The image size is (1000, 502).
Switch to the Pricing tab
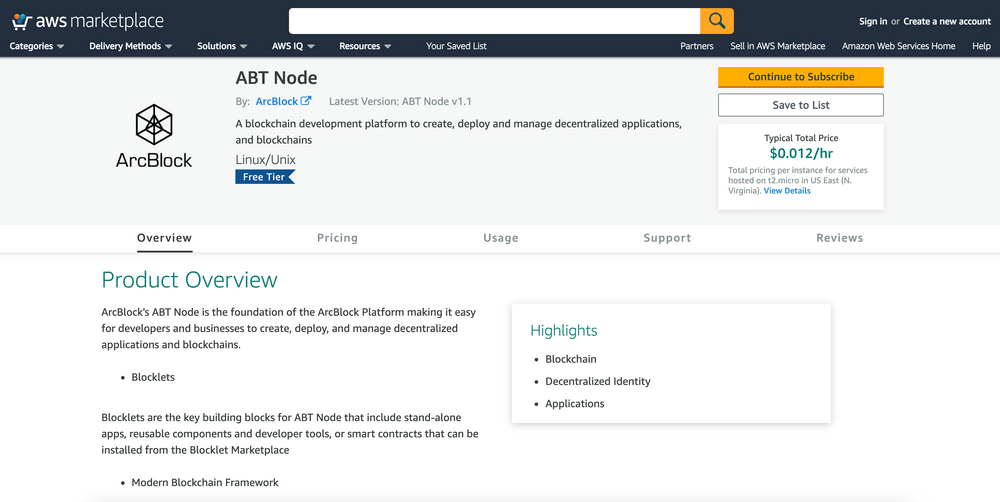pyautogui.click(x=337, y=238)
